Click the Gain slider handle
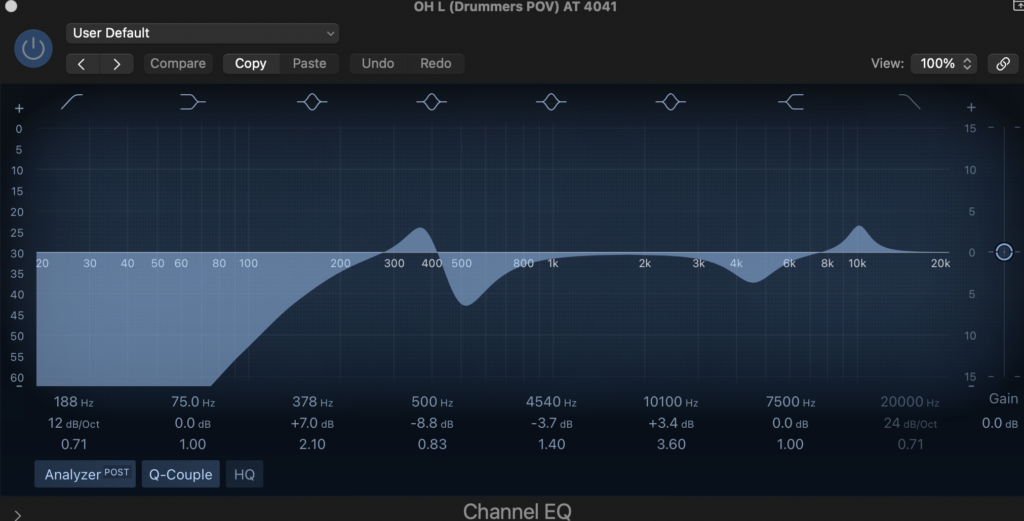Screen dimensions: 1024x521 pyautogui.click(x=1003, y=252)
